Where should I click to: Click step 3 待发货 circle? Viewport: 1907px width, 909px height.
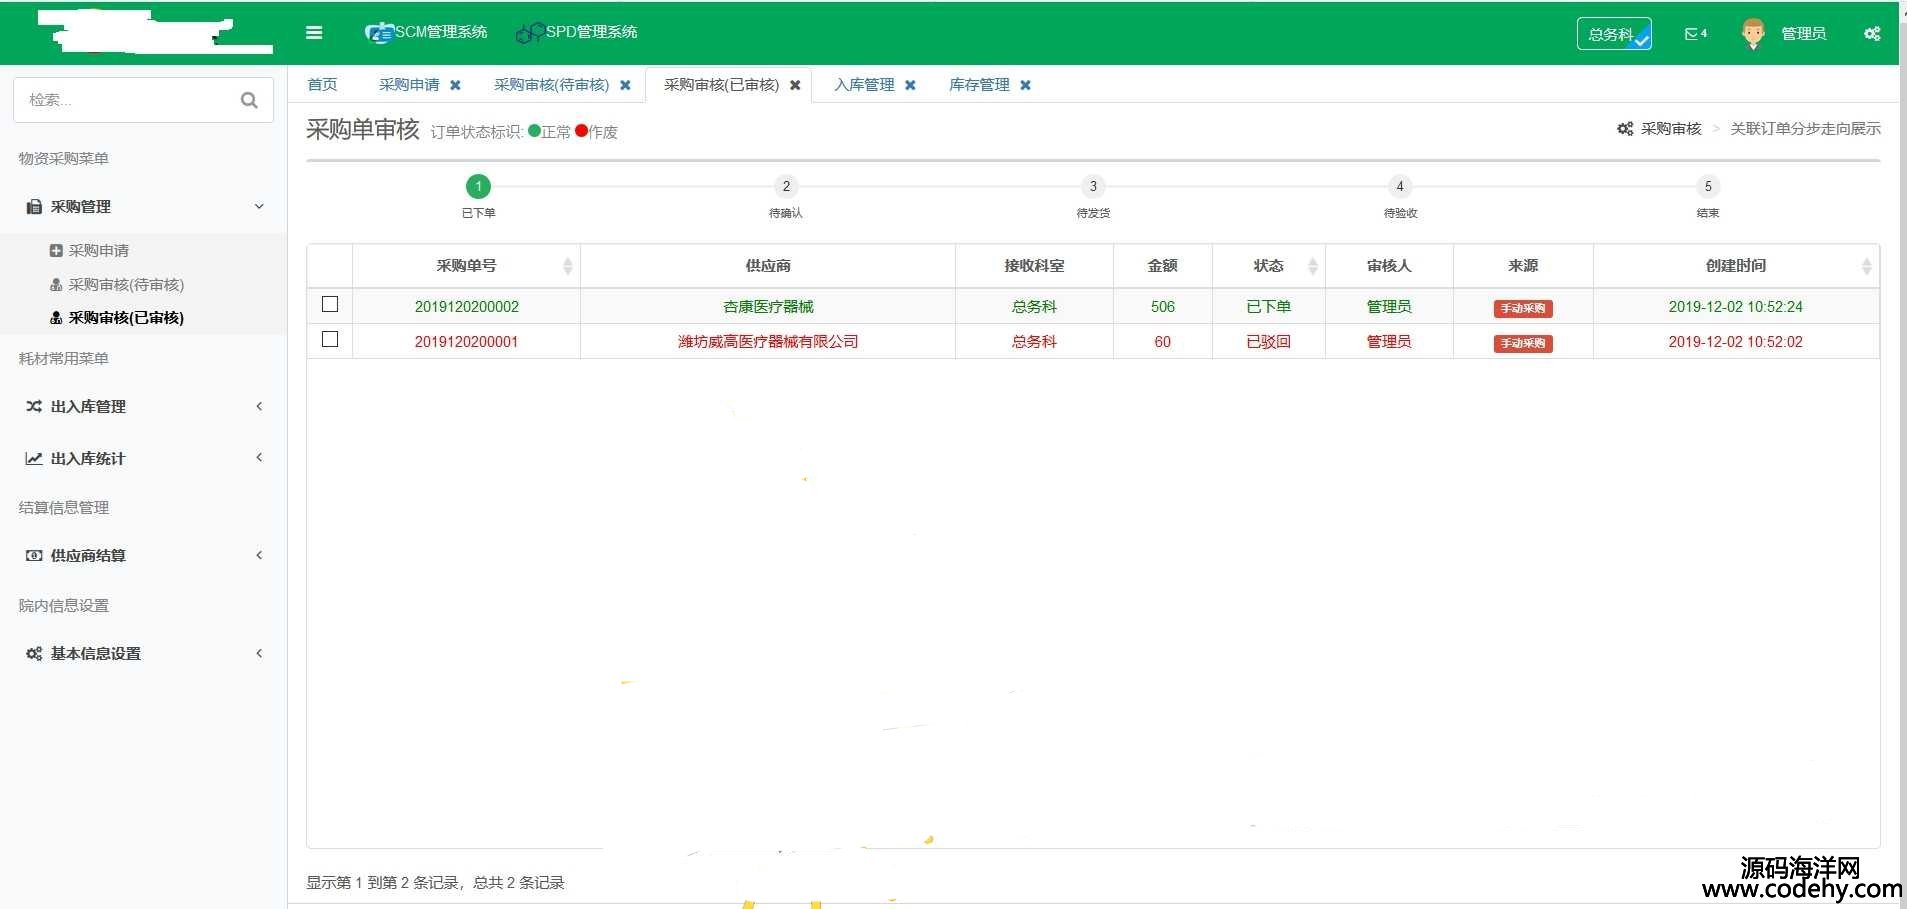1093,186
